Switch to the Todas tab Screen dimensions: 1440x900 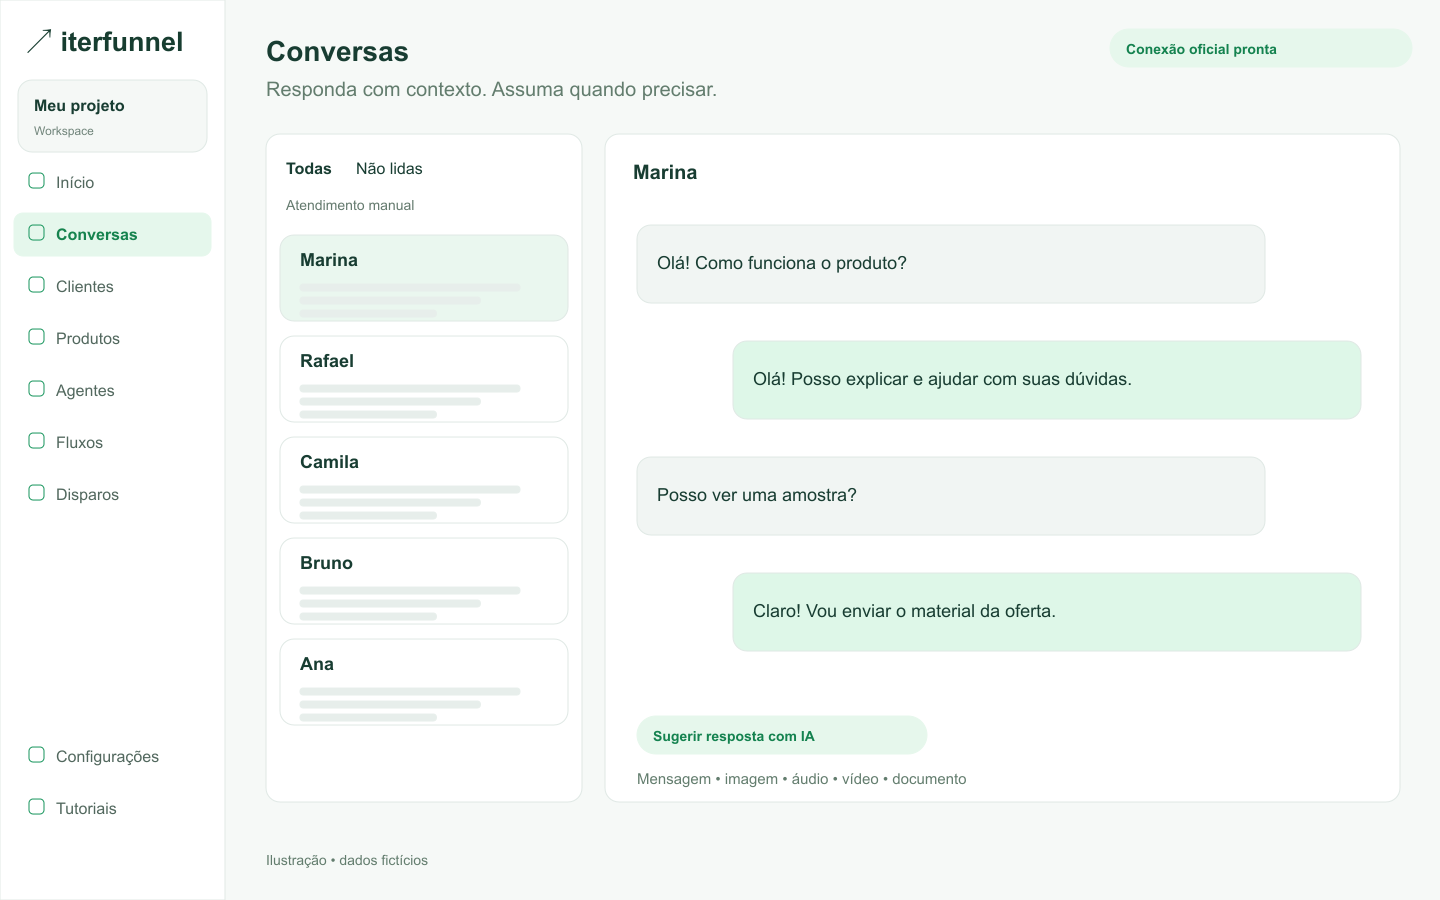point(308,168)
